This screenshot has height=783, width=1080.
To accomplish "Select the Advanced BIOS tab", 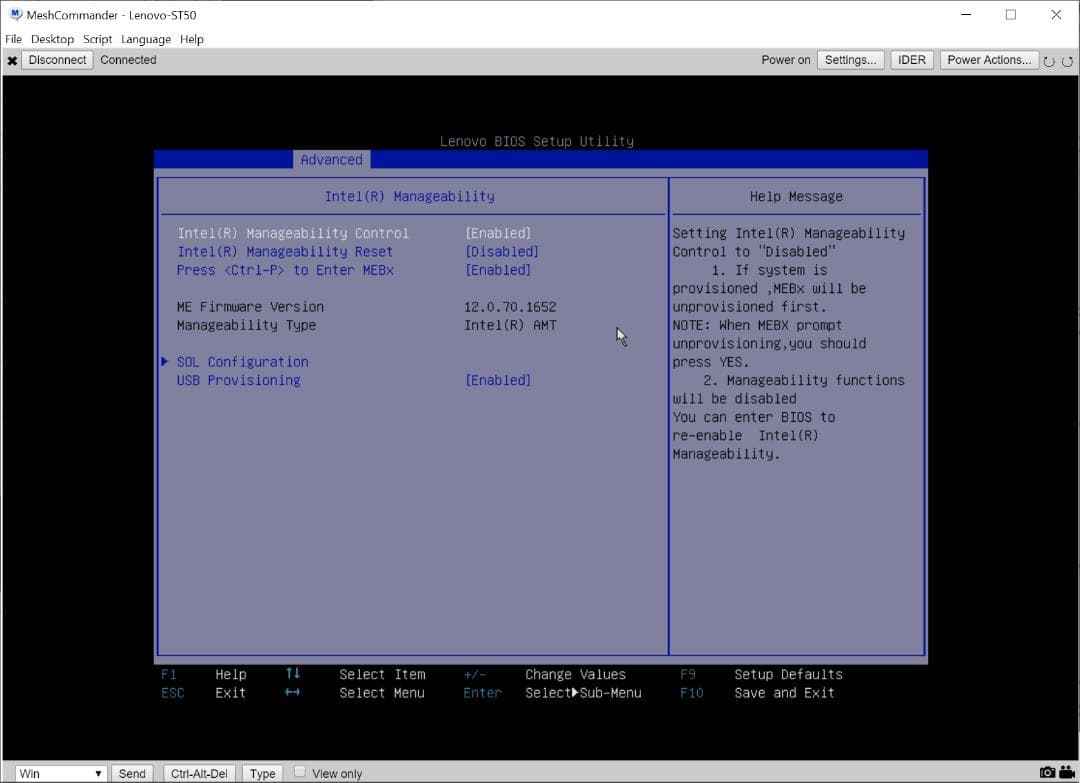I will point(331,159).
